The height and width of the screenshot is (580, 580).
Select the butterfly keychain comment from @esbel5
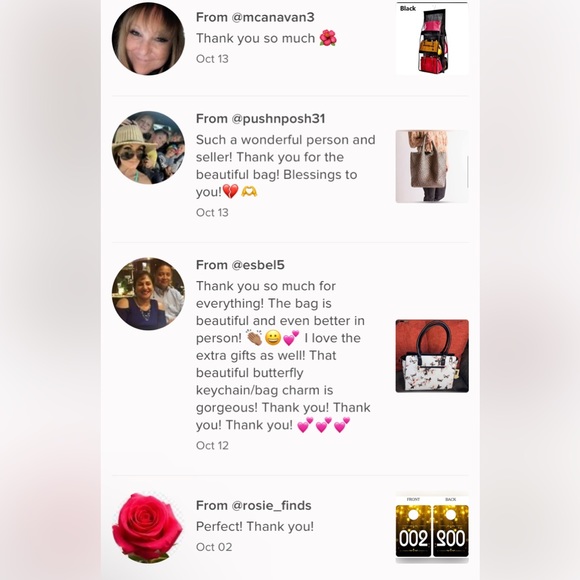tap(283, 355)
